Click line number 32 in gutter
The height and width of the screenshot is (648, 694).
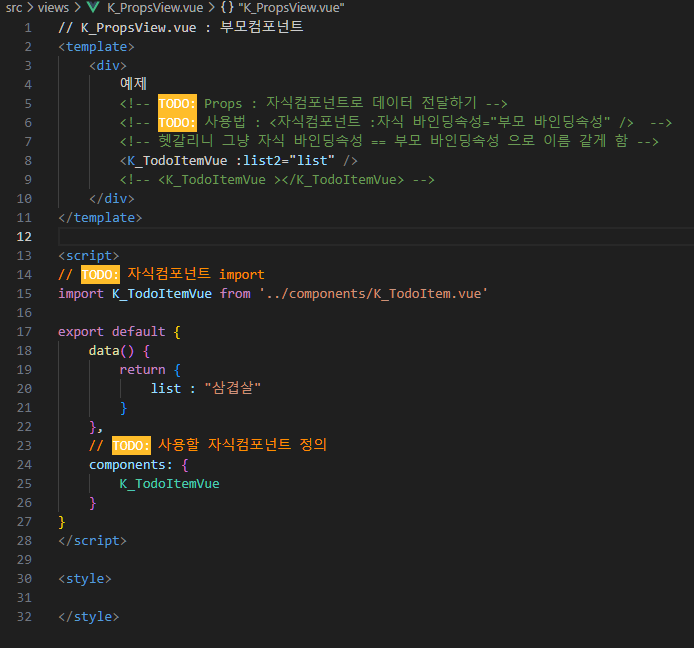click(x=24, y=617)
